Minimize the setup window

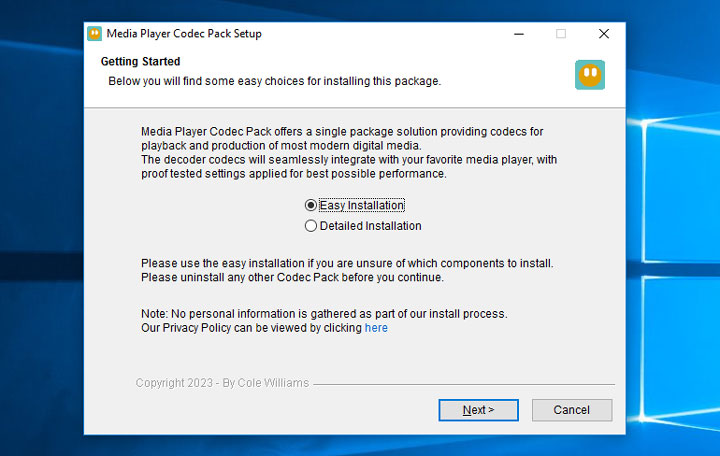coord(517,34)
